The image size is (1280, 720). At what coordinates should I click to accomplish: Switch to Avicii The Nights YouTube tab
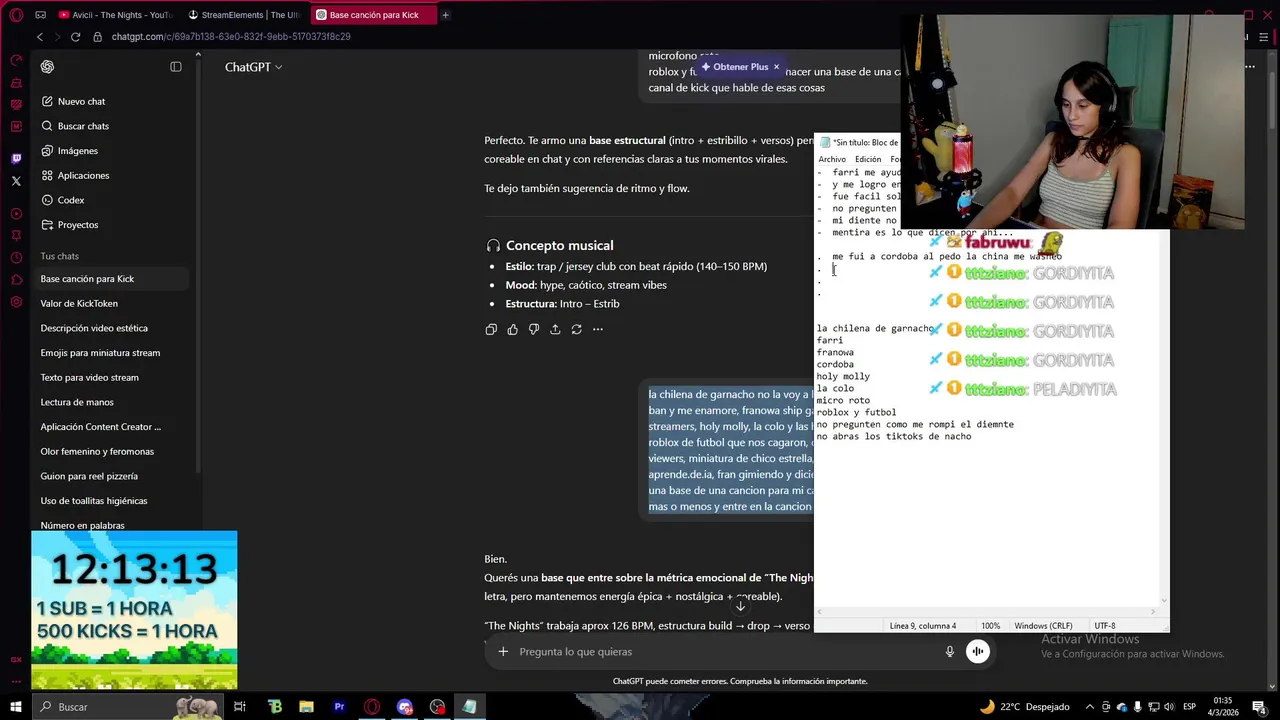(115, 15)
